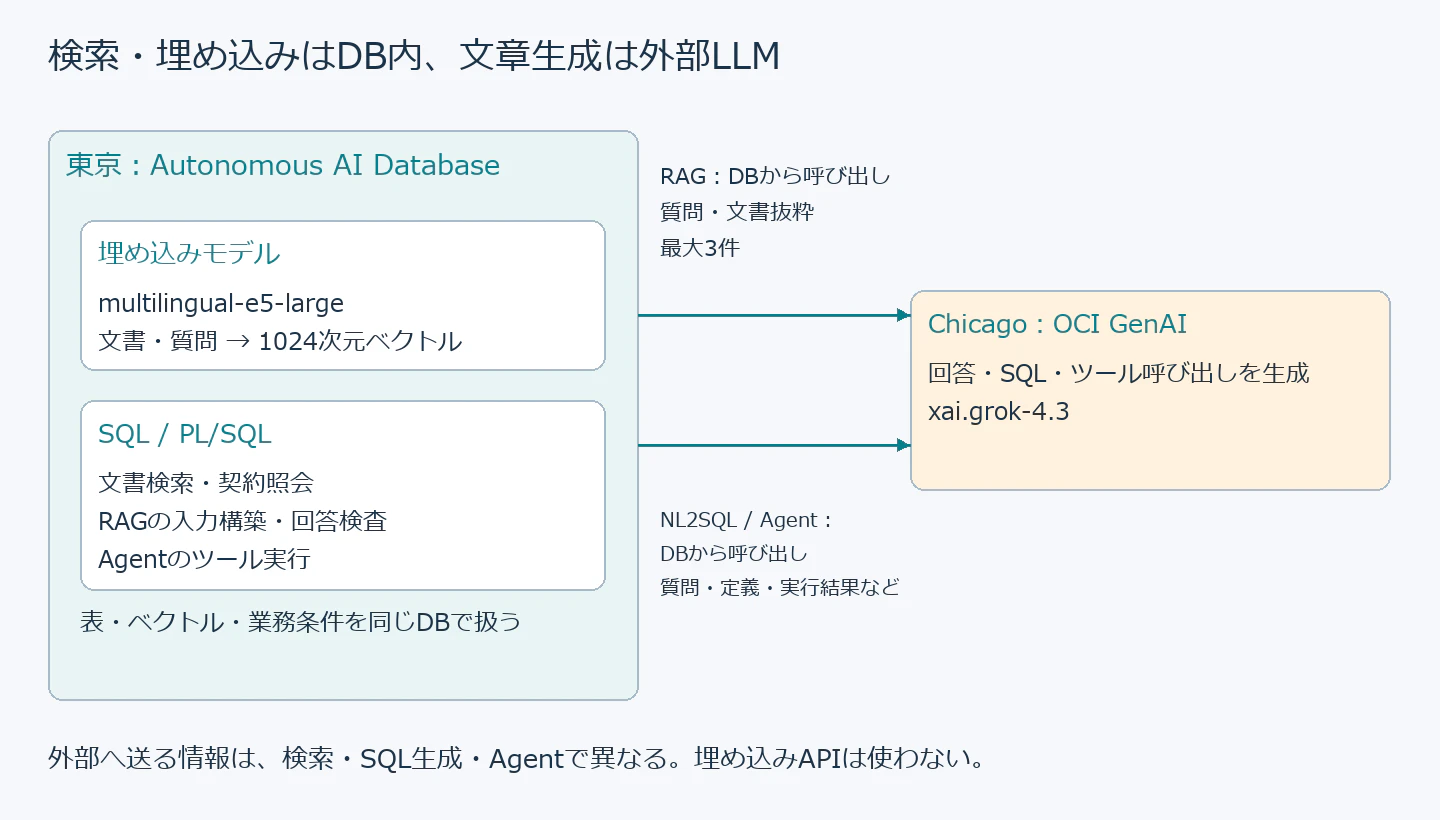Click the footer sentence starting "外部へ送る情報は"
The width and height of the screenshot is (1440, 820).
[x=518, y=758]
